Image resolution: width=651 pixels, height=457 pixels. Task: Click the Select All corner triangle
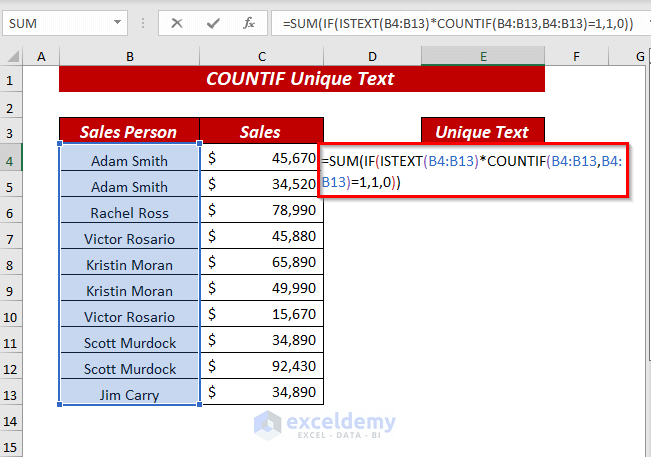[15, 58]
